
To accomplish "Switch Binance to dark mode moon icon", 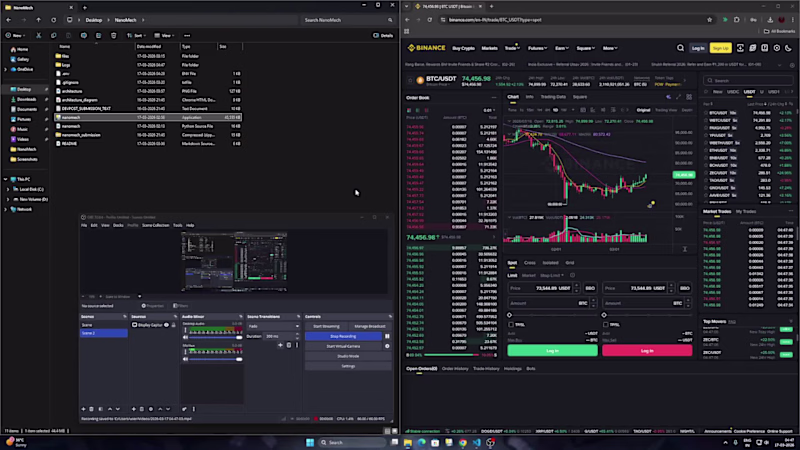I will [x=788, y=48].
